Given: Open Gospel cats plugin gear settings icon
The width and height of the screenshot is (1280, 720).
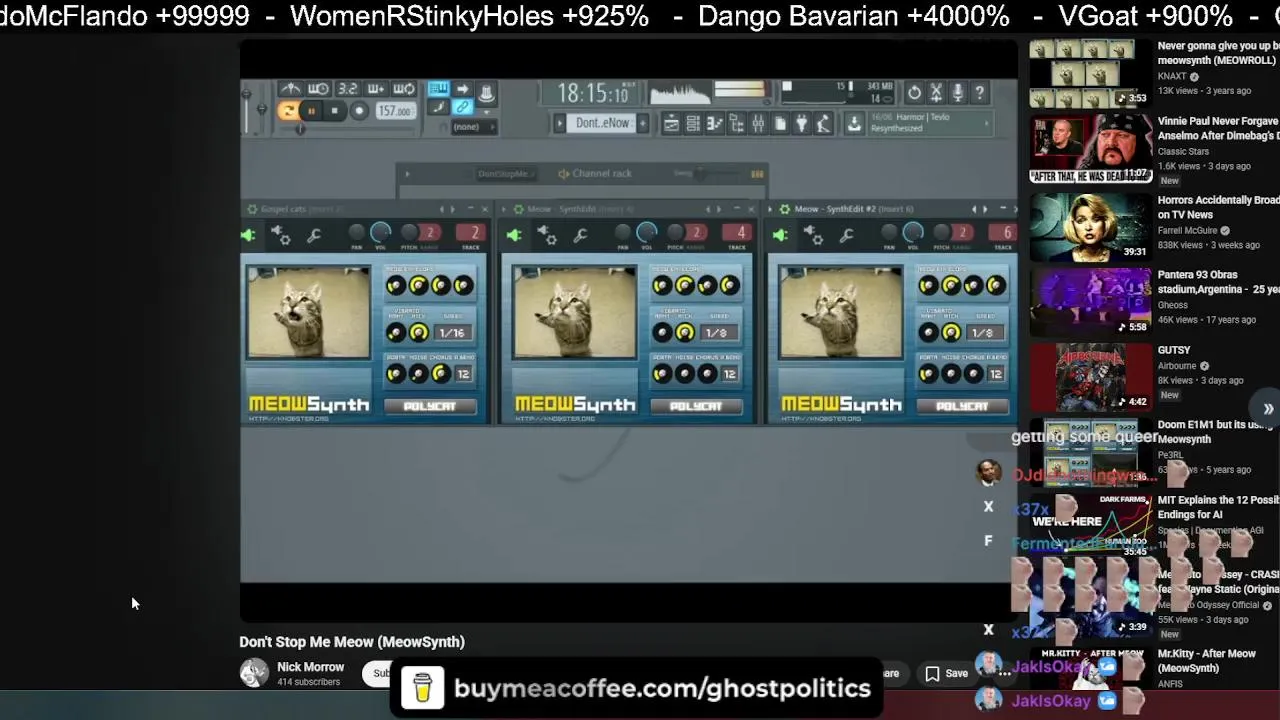Looking at the screenshot, I should (x=281, y=235).
